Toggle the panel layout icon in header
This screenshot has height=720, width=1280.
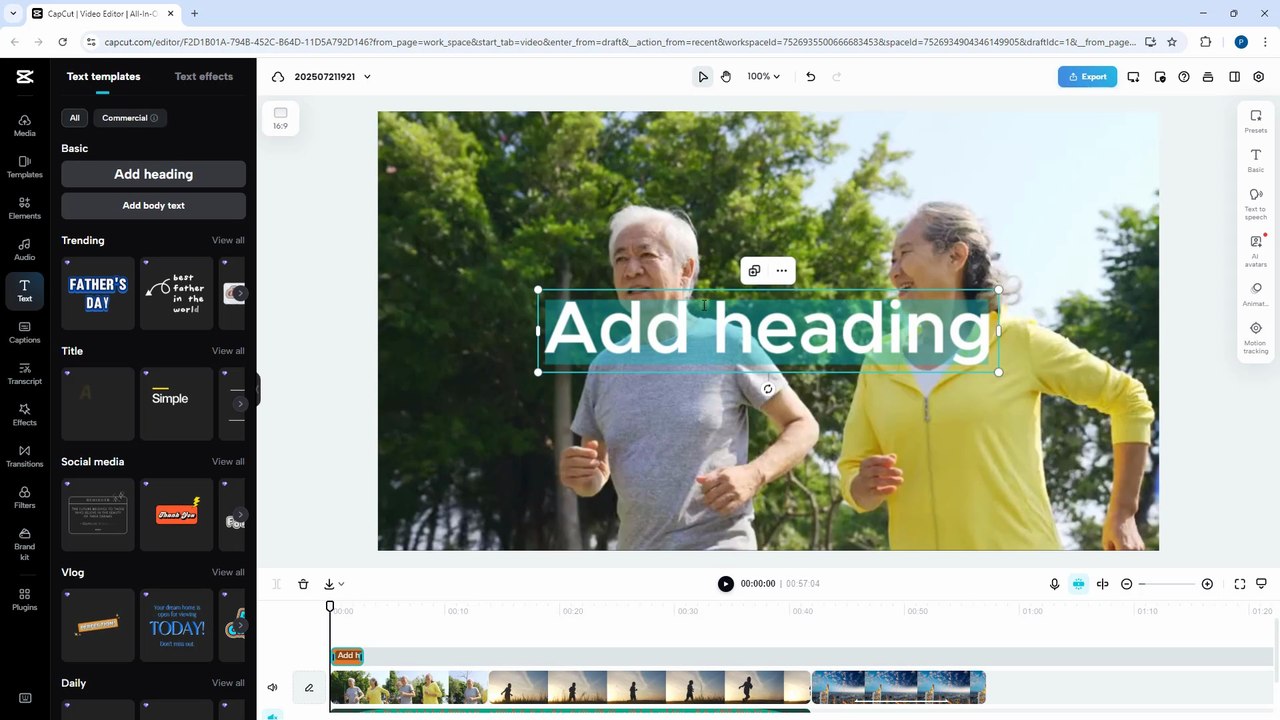pos(1234,77)
